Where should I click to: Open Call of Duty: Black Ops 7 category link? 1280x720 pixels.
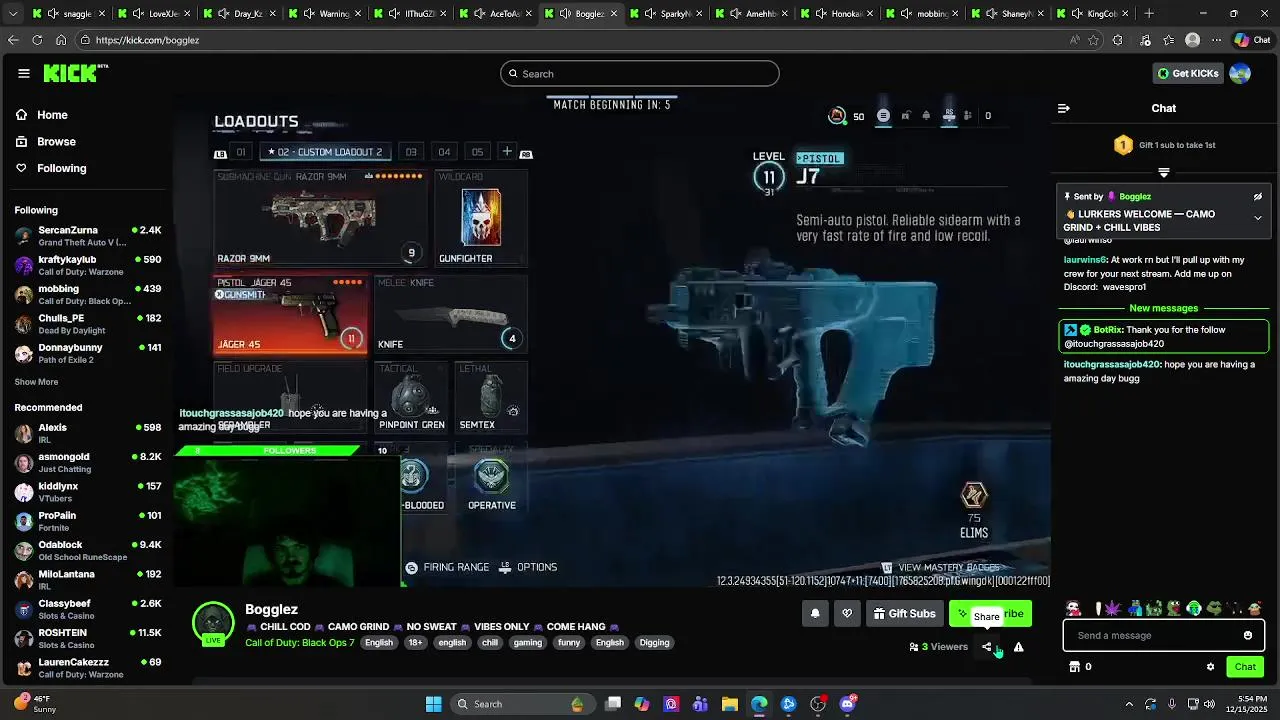pyautogui.click(x=299, y=643)
